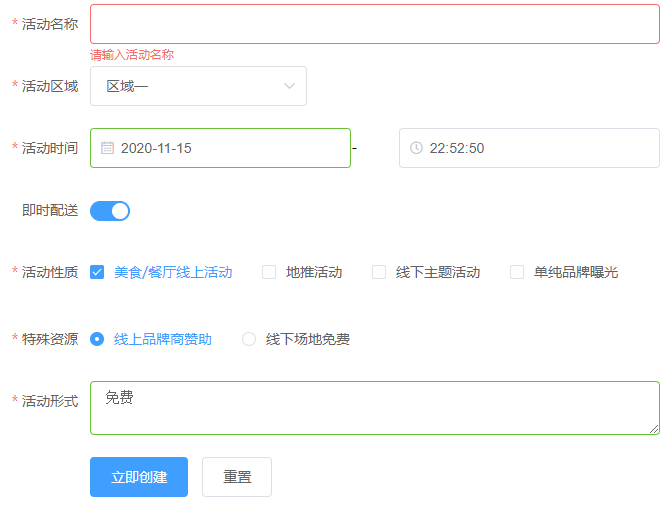
Task: Check the 单纯品牌曝光 checkbox
Action: coord(517,272)
